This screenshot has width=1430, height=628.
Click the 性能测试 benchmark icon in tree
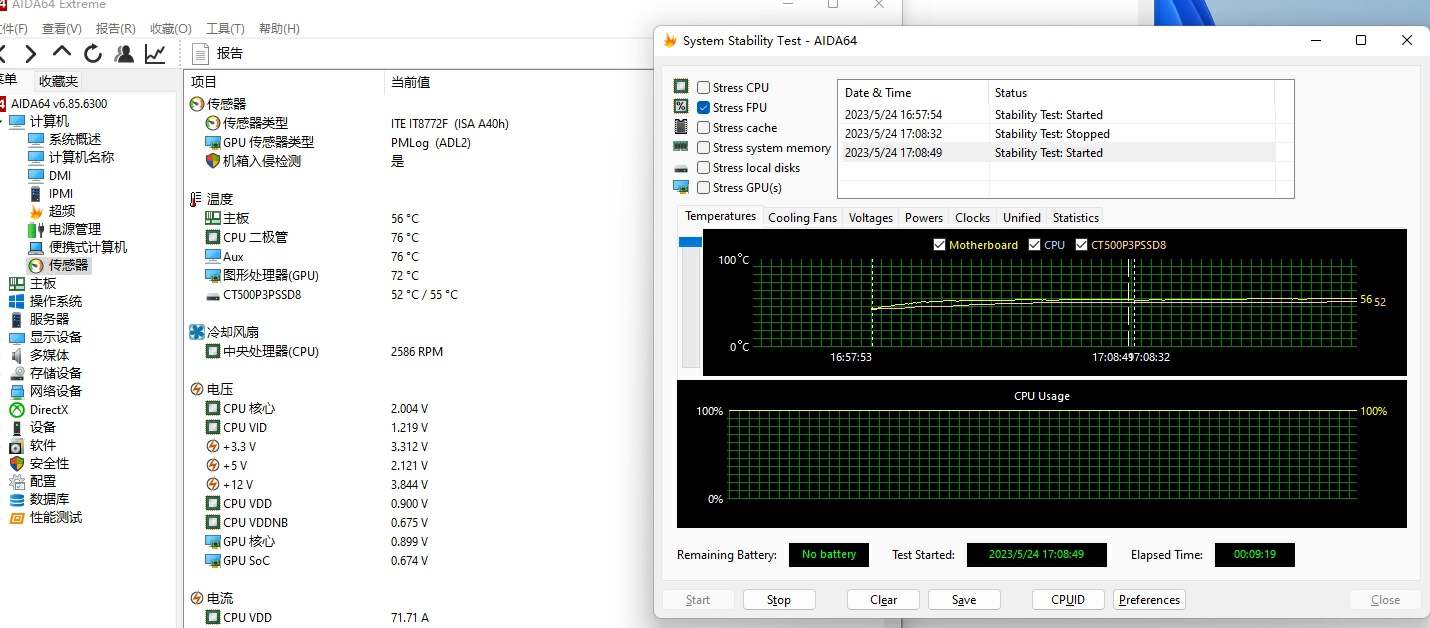coord(17,517)
